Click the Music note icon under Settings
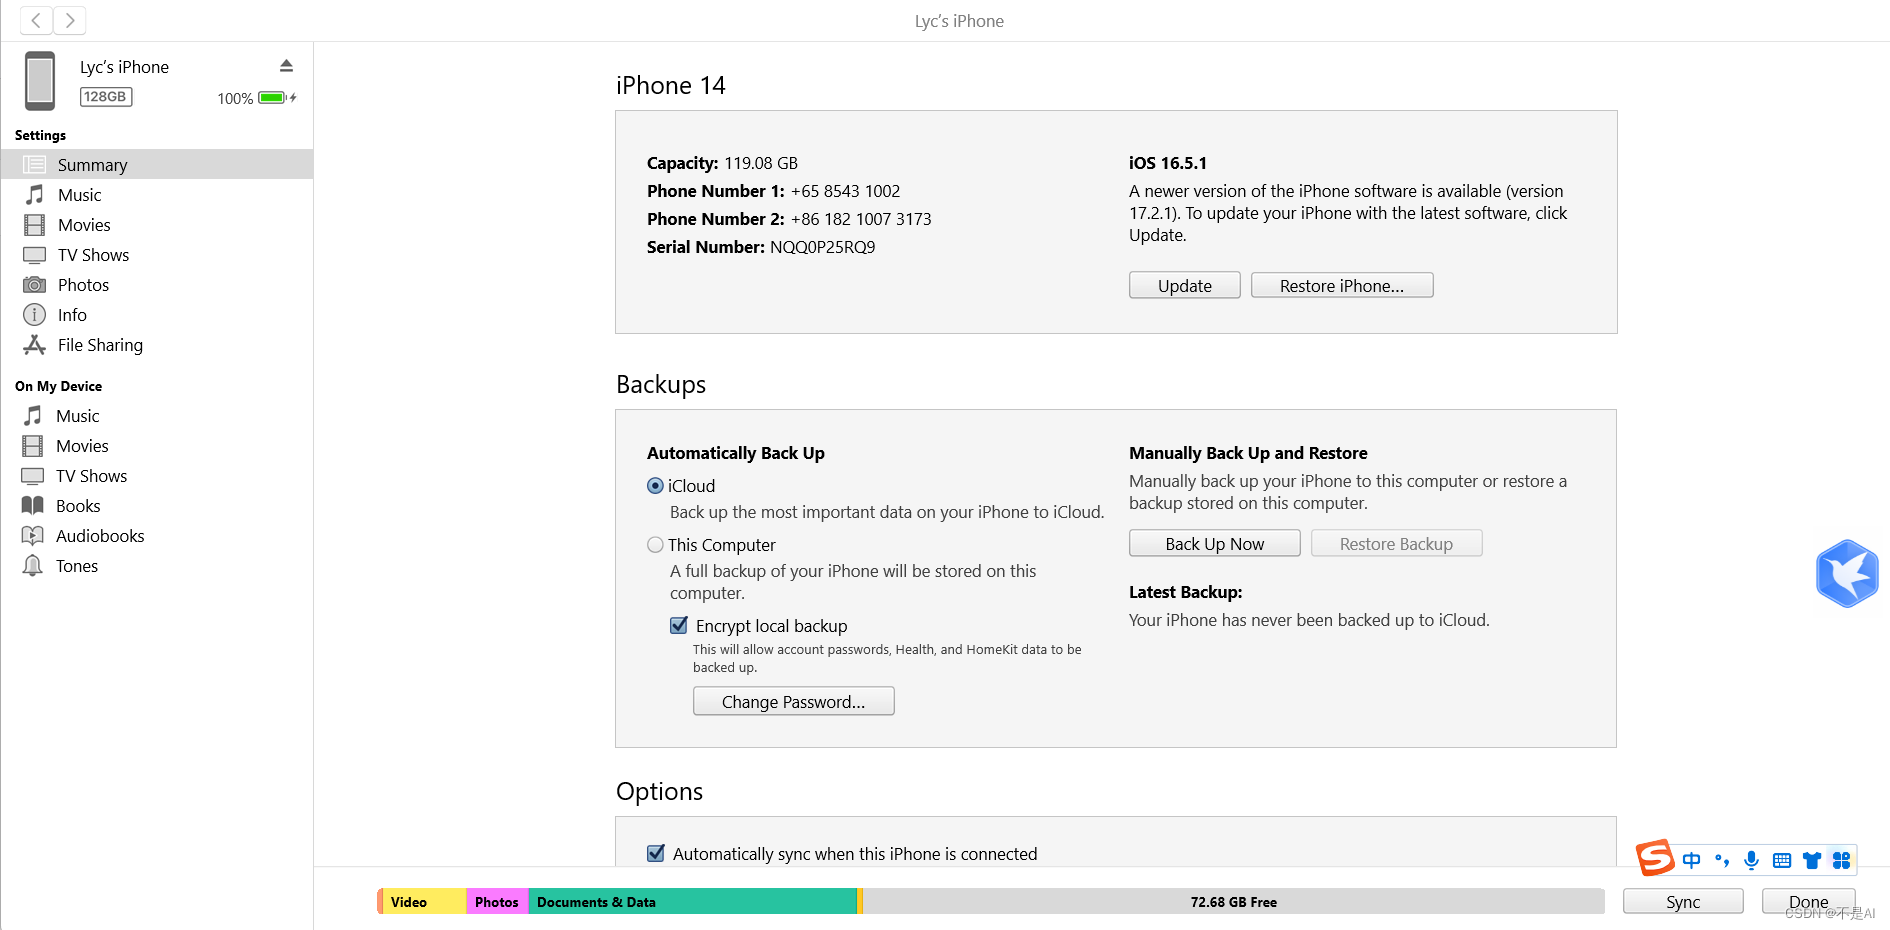The height and width of the screenshot is (930, 1890). 34,195
